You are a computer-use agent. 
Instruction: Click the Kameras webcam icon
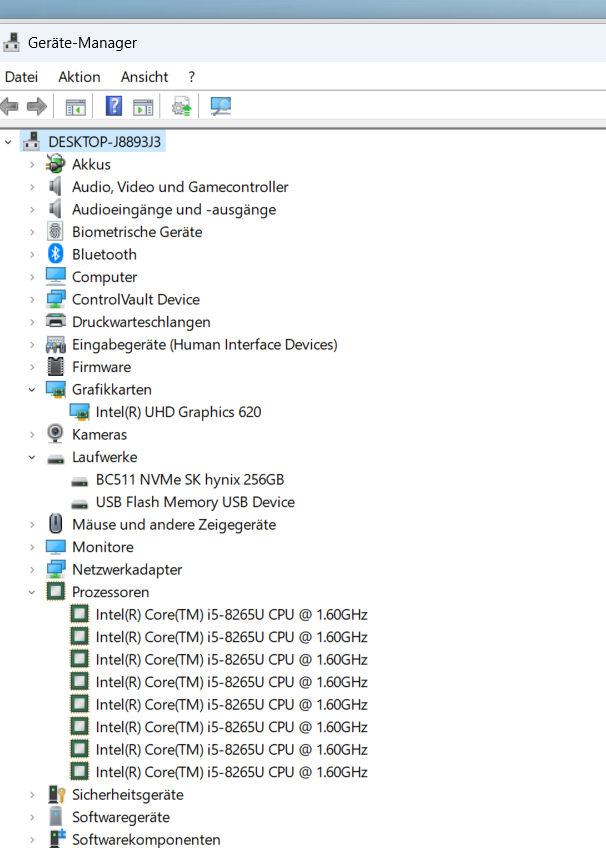tap(55, 434)
